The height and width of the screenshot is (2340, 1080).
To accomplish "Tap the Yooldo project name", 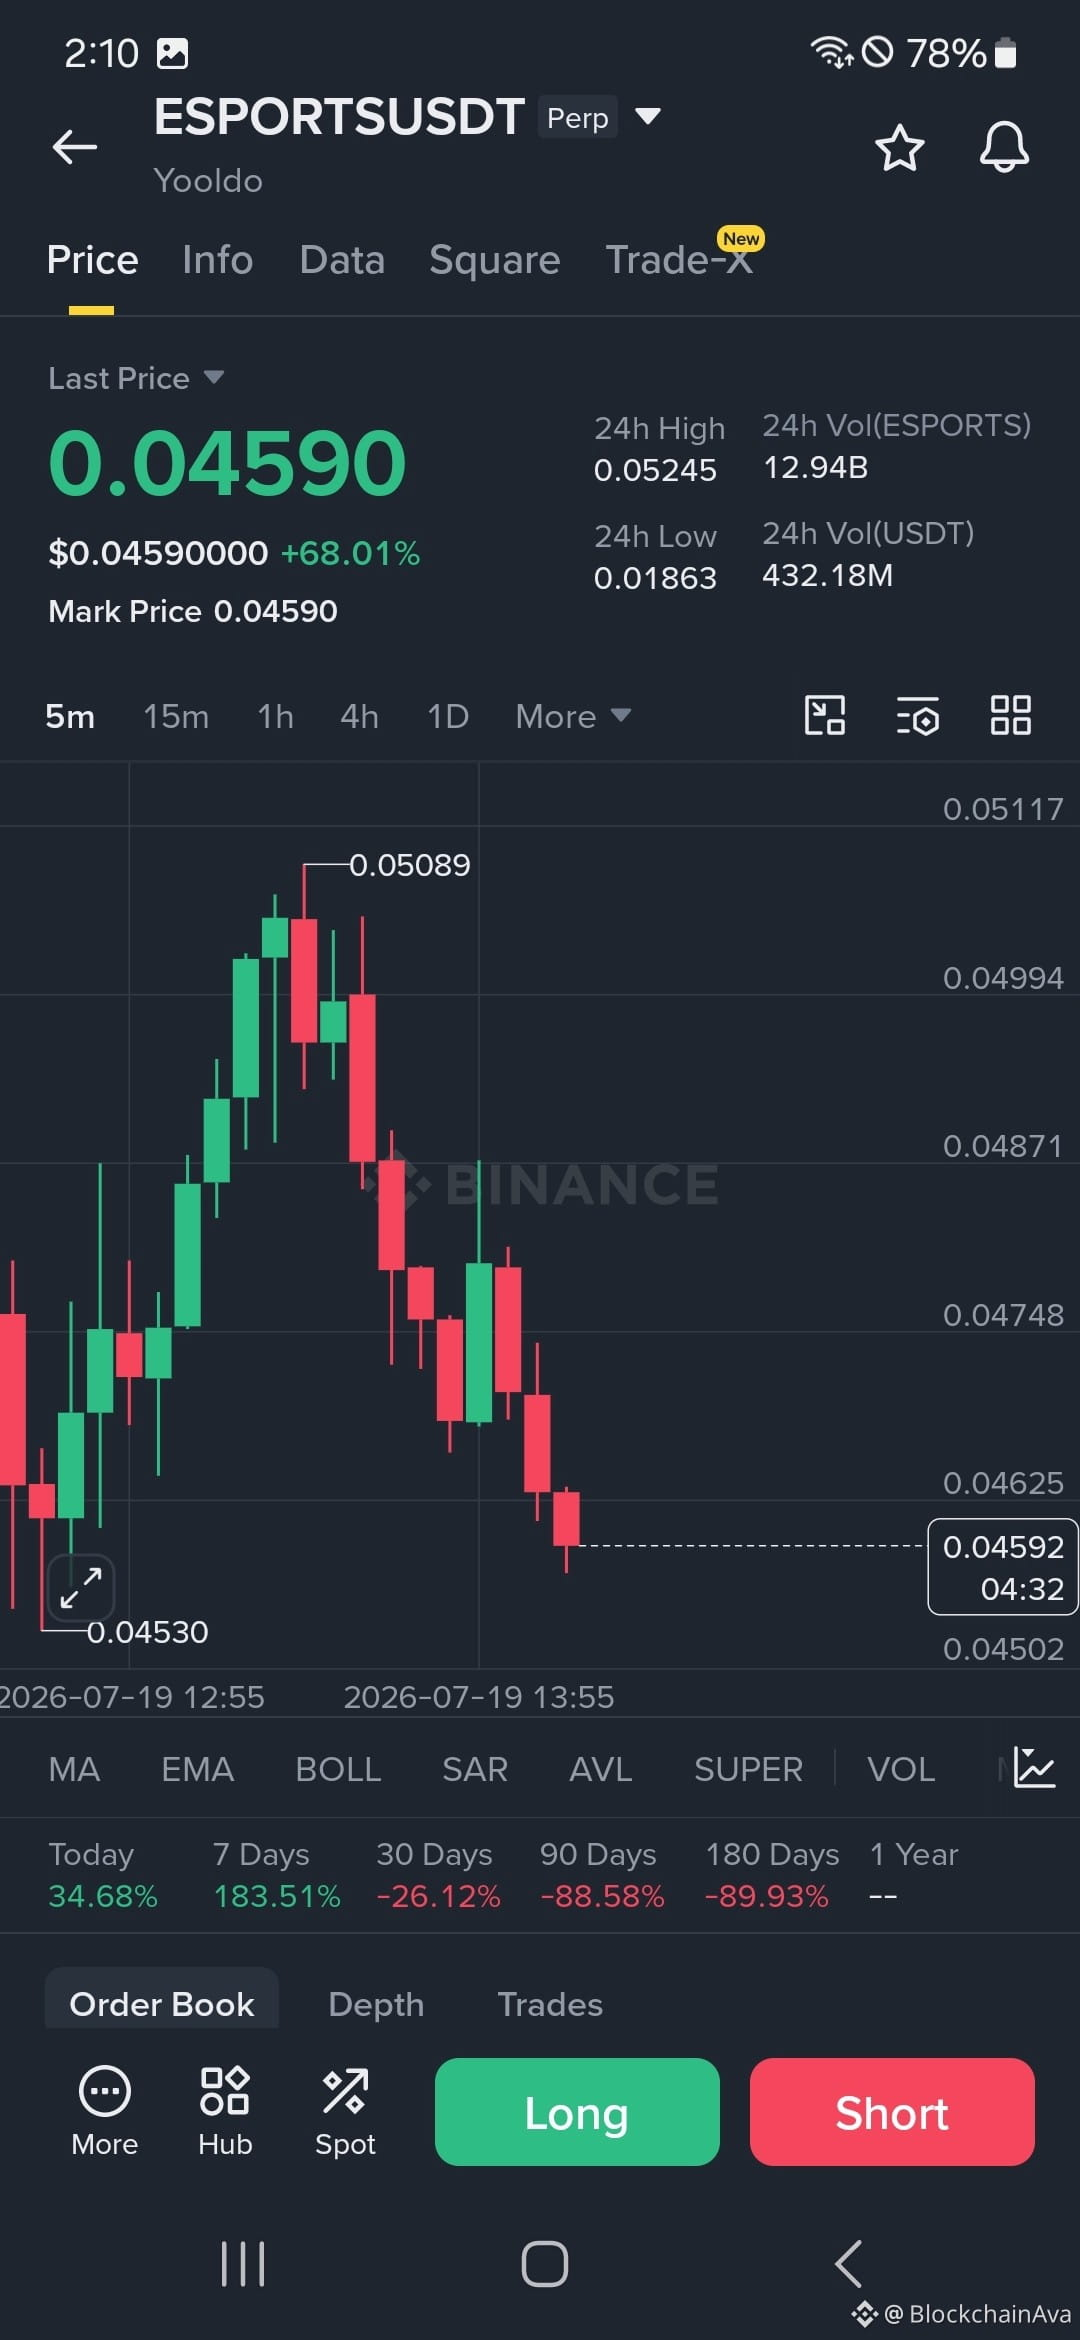I will [208, 181].
